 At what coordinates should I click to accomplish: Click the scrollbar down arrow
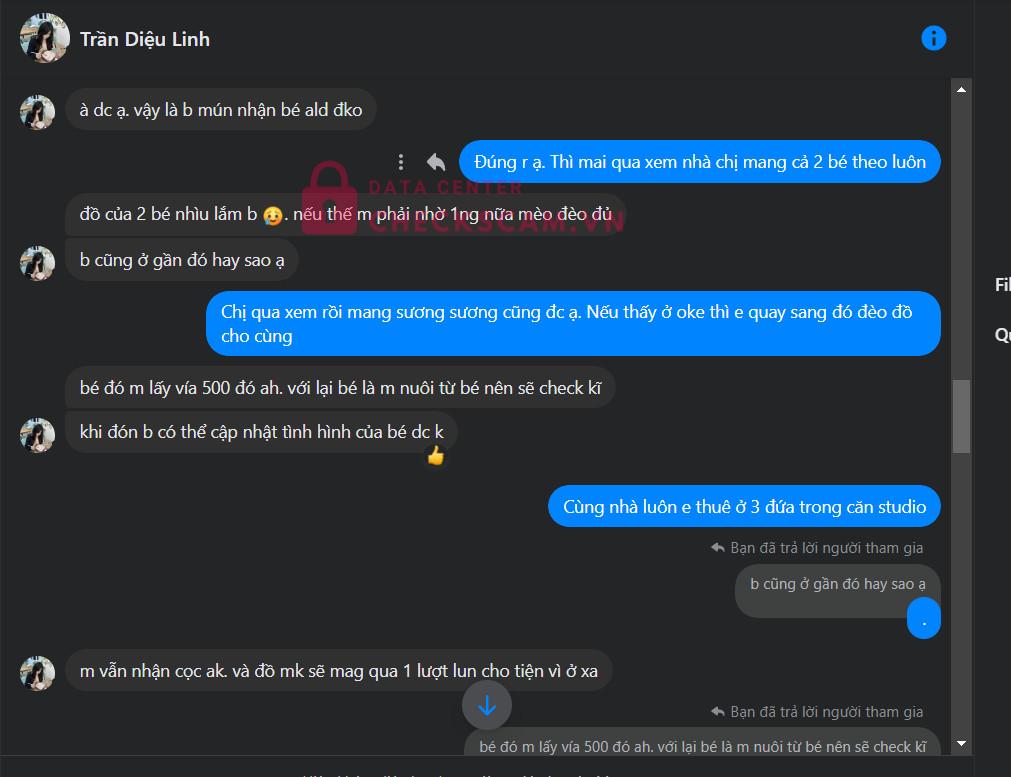coord(961,743)
